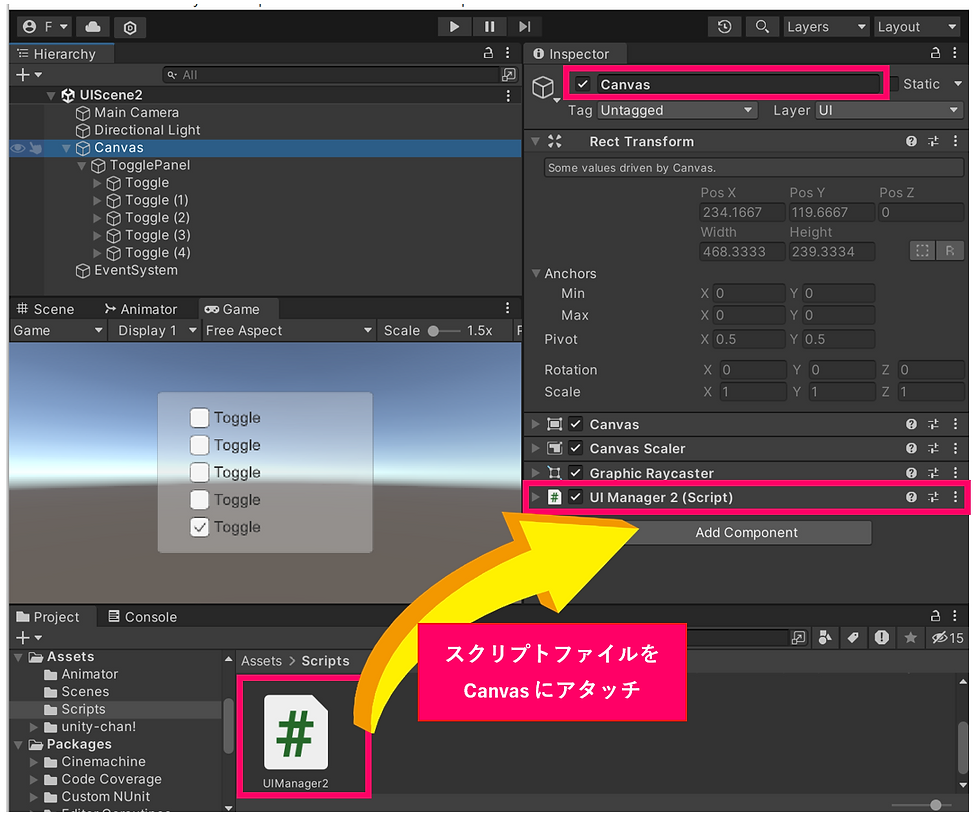Open Project search by label icon
The image size is (980, 816).
tap(853, 638)
